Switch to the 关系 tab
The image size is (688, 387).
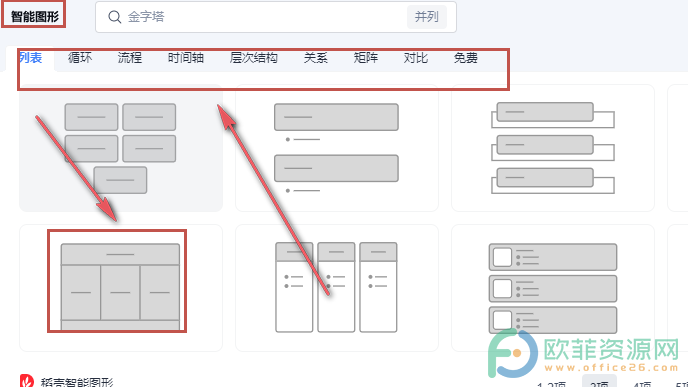point(316,57)
